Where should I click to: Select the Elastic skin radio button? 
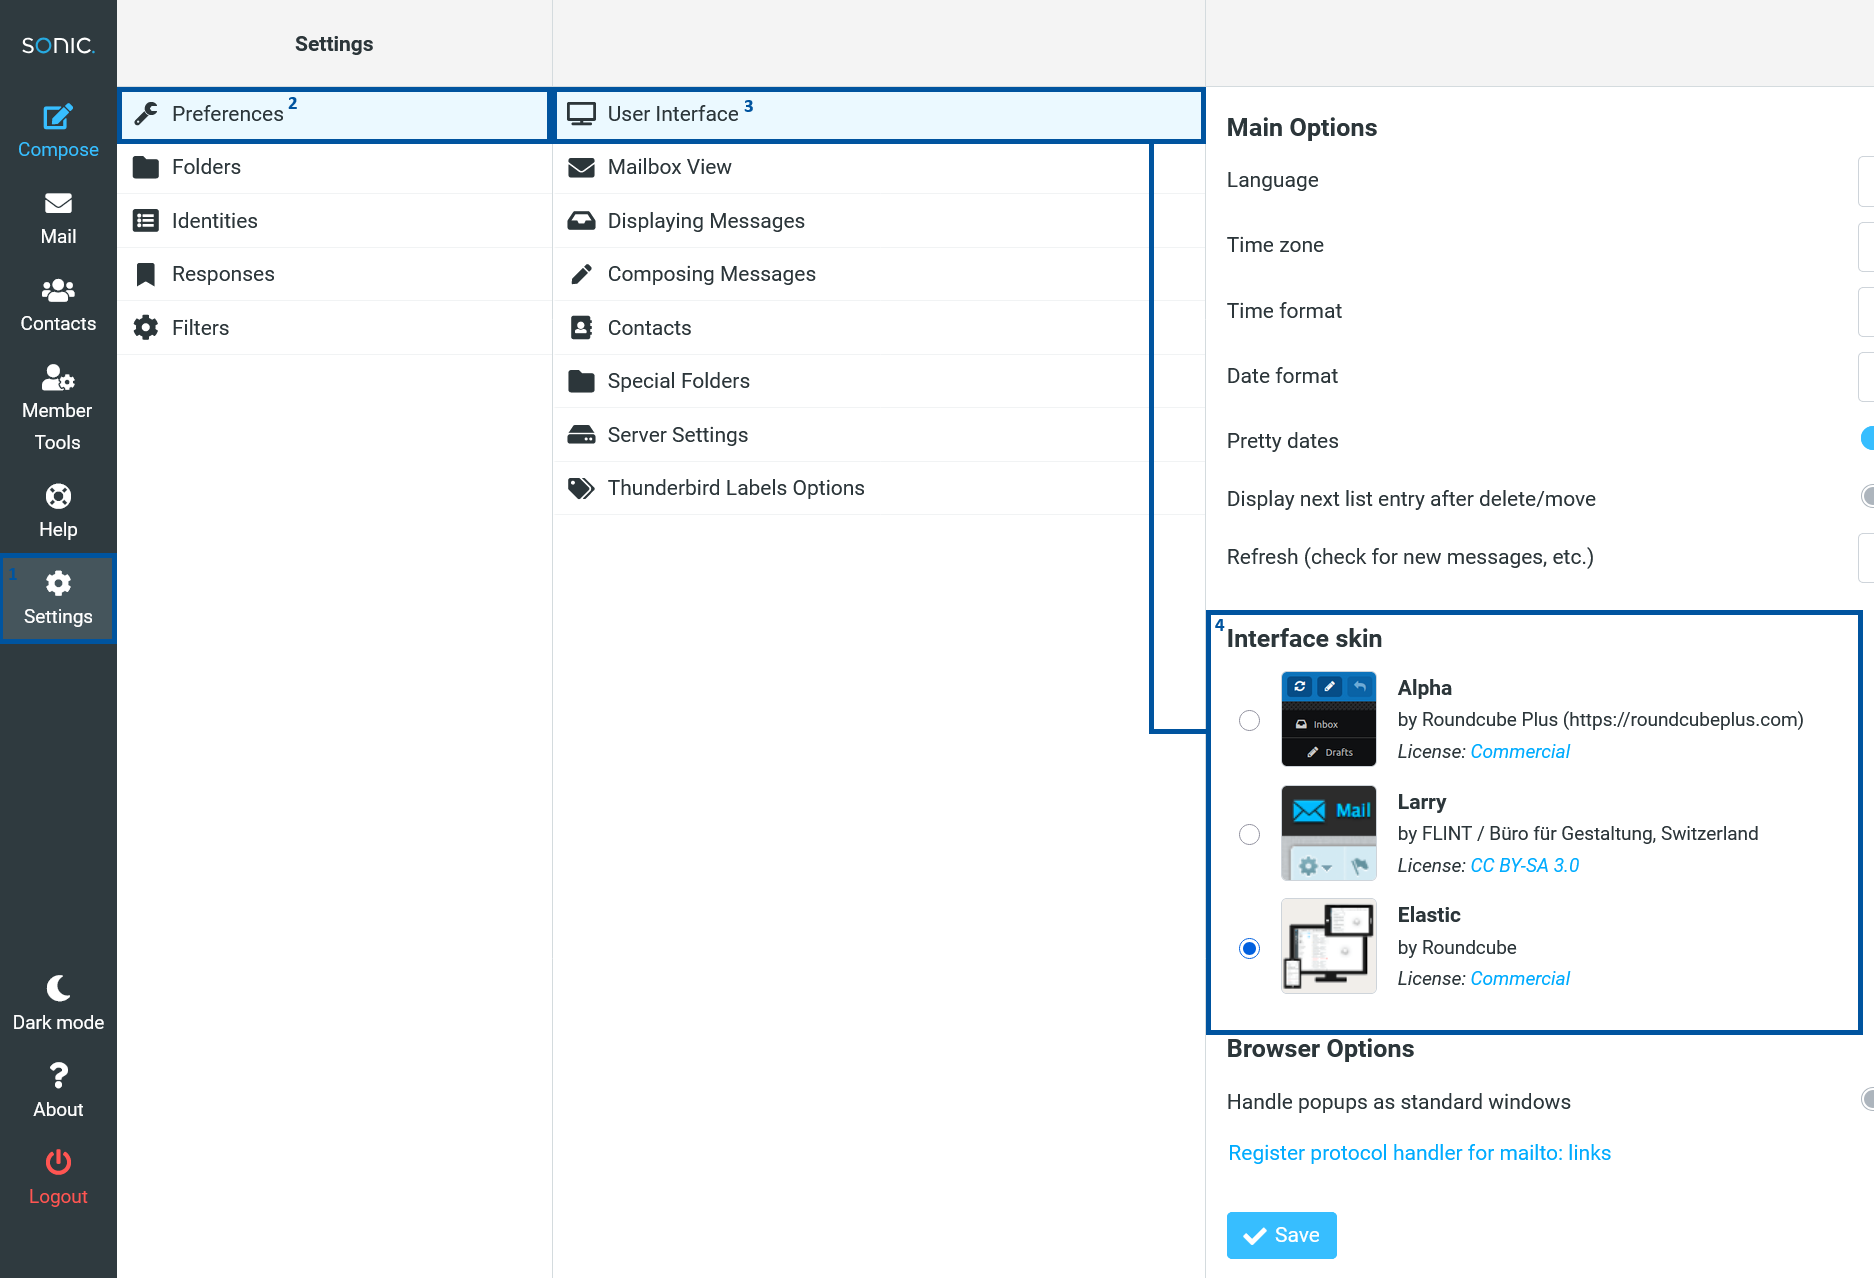point(1249,948)
